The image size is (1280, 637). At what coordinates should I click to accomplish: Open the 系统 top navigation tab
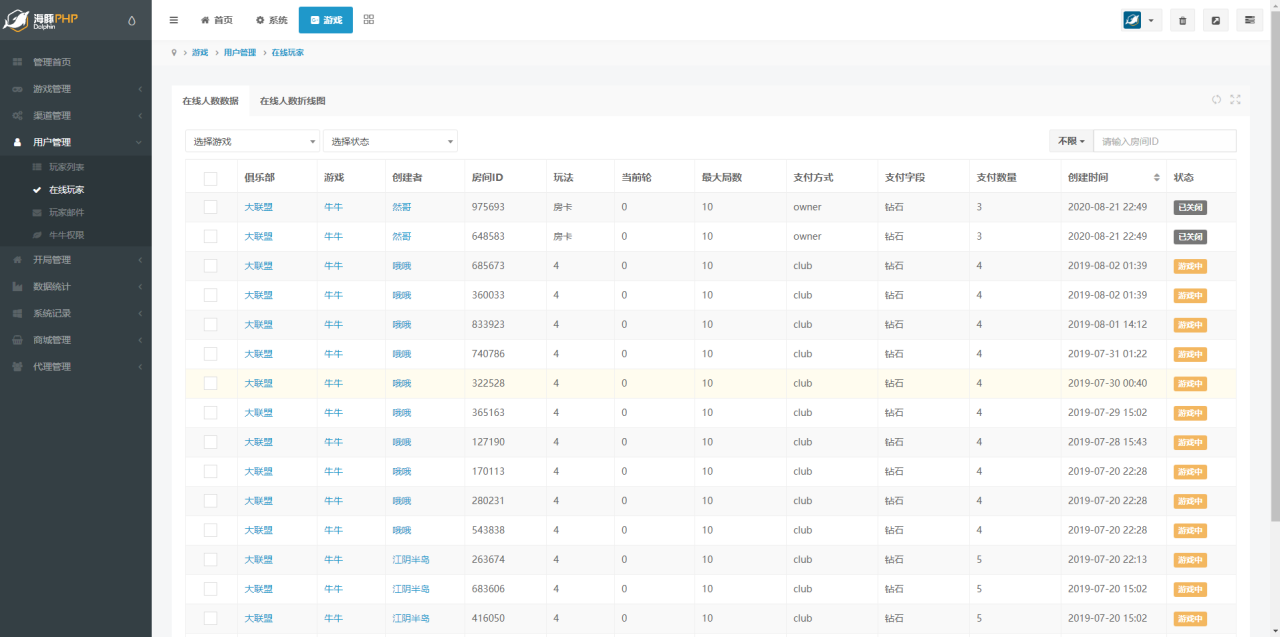coord(271,20)
